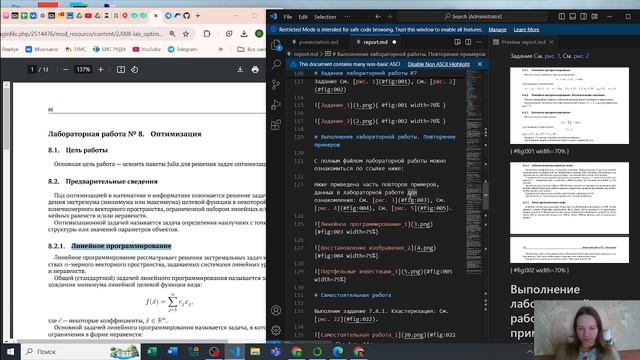Viewport: 640px width, 360px height.
Task: Open Extensions view in VS Code
Action: click(276, 124)
